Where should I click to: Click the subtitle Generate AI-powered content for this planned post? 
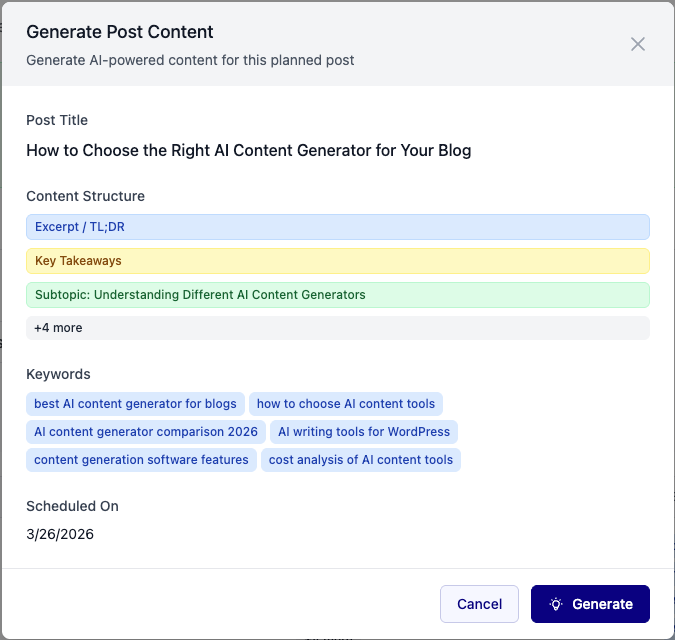(190, 60)
